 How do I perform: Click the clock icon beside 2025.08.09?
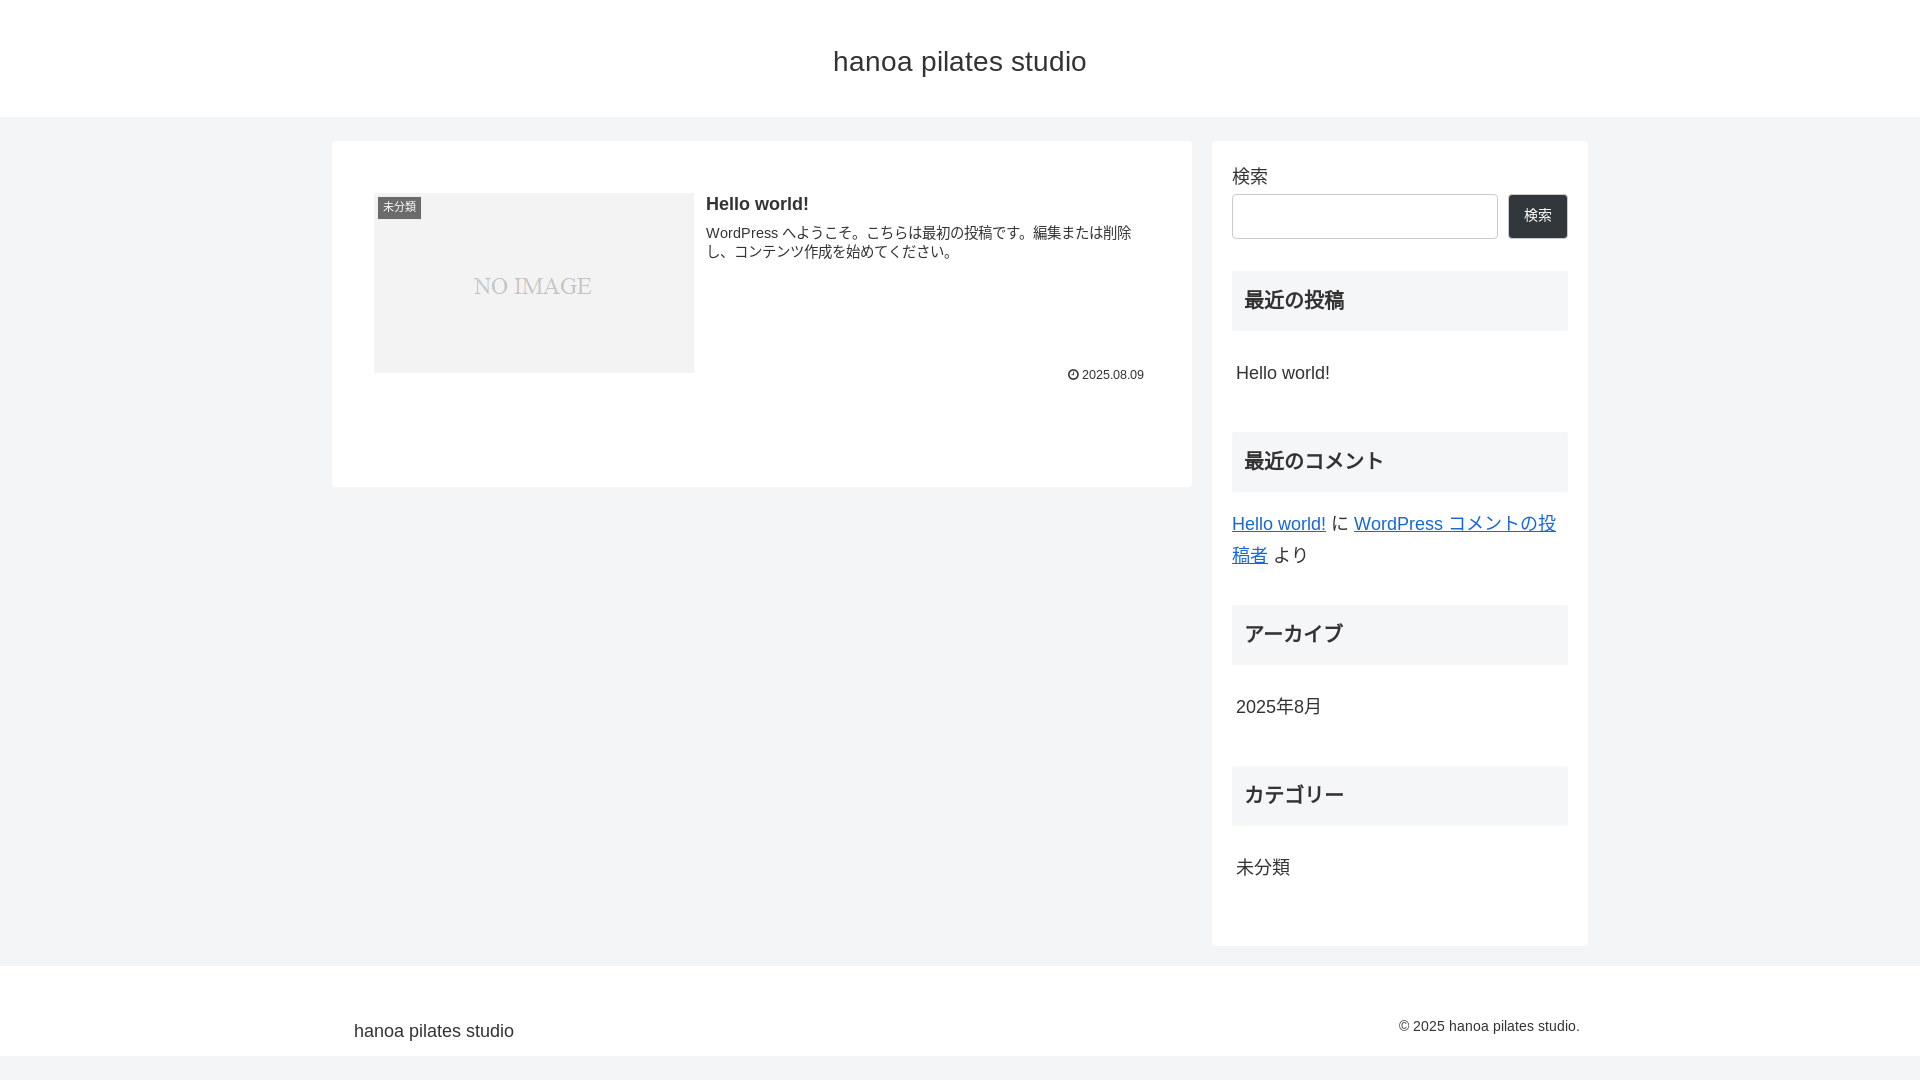coord(1073,375)
